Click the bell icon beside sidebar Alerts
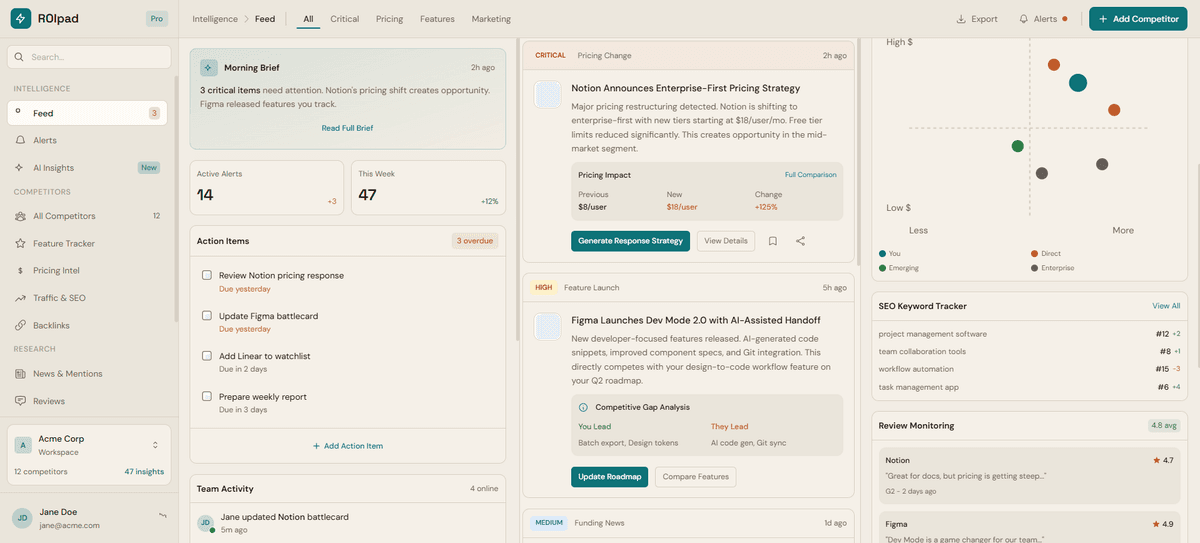 [x=20, y=140]
